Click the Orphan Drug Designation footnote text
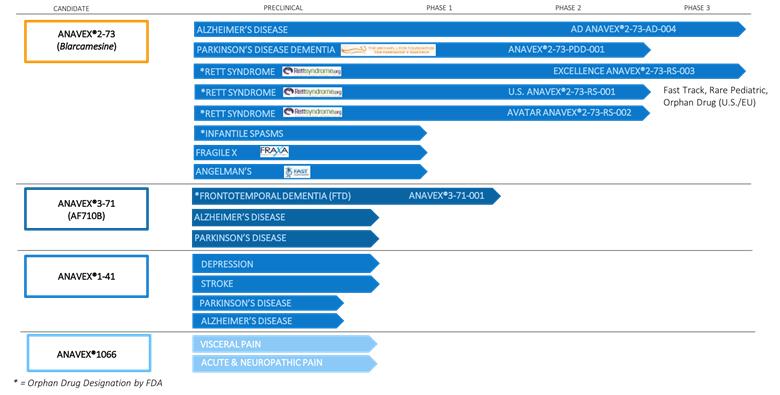Screen dimensions: 780x395 tap(88, 383)
